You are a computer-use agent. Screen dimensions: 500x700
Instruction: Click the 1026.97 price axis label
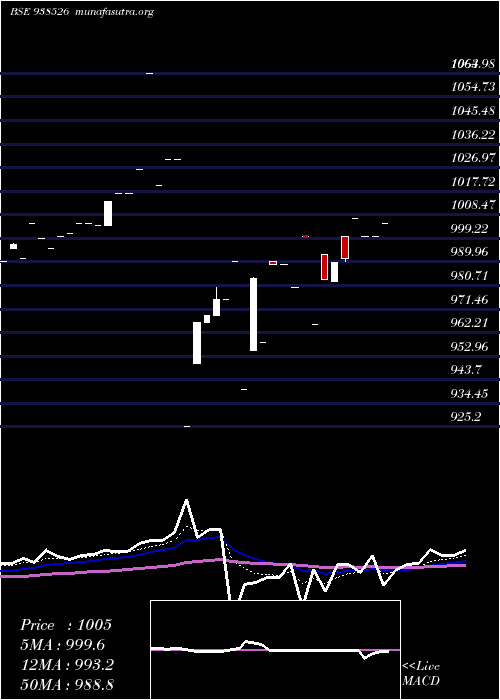[x=473, y=158]
